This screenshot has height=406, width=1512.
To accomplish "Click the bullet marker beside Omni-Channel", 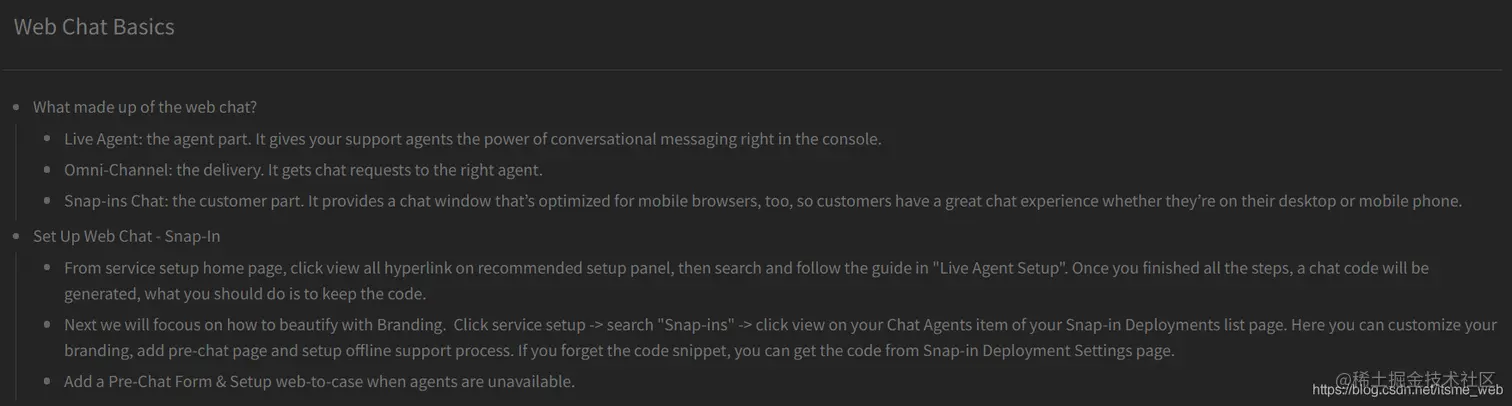I will (x=48, y=170).
